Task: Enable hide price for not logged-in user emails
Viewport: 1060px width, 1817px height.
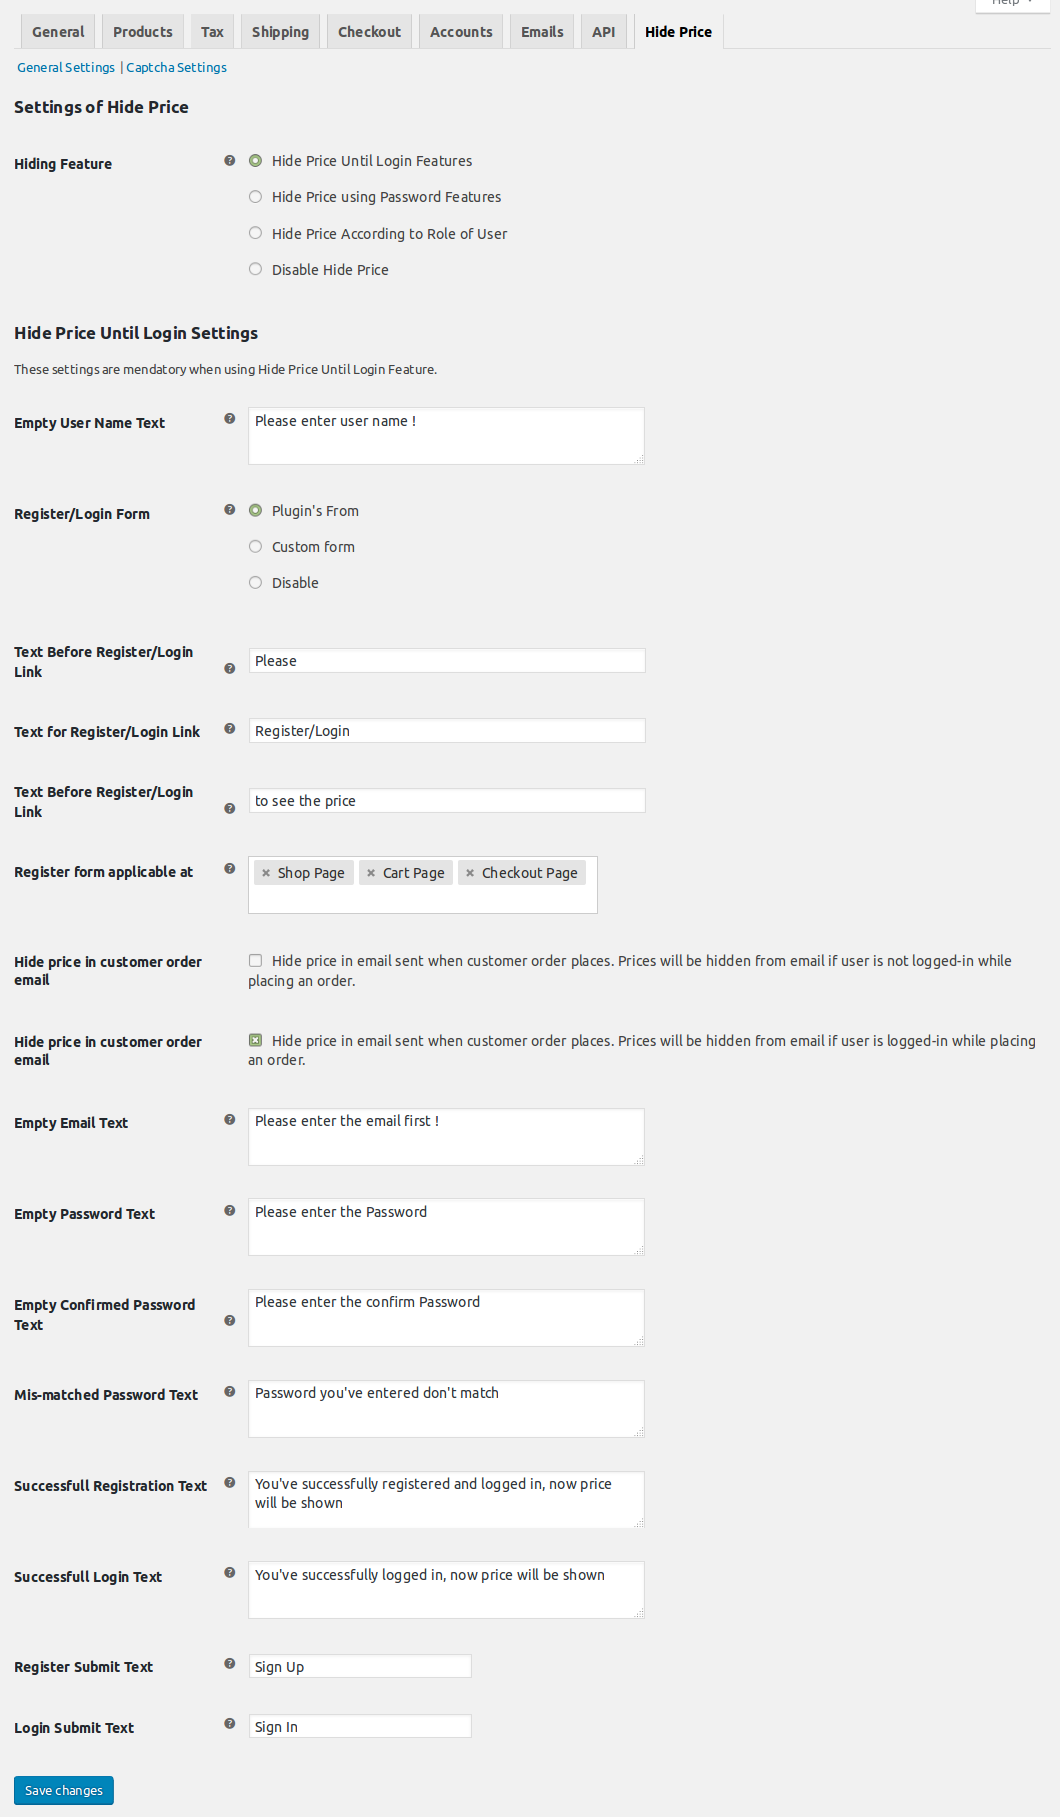Action: (x=256, y=961)
